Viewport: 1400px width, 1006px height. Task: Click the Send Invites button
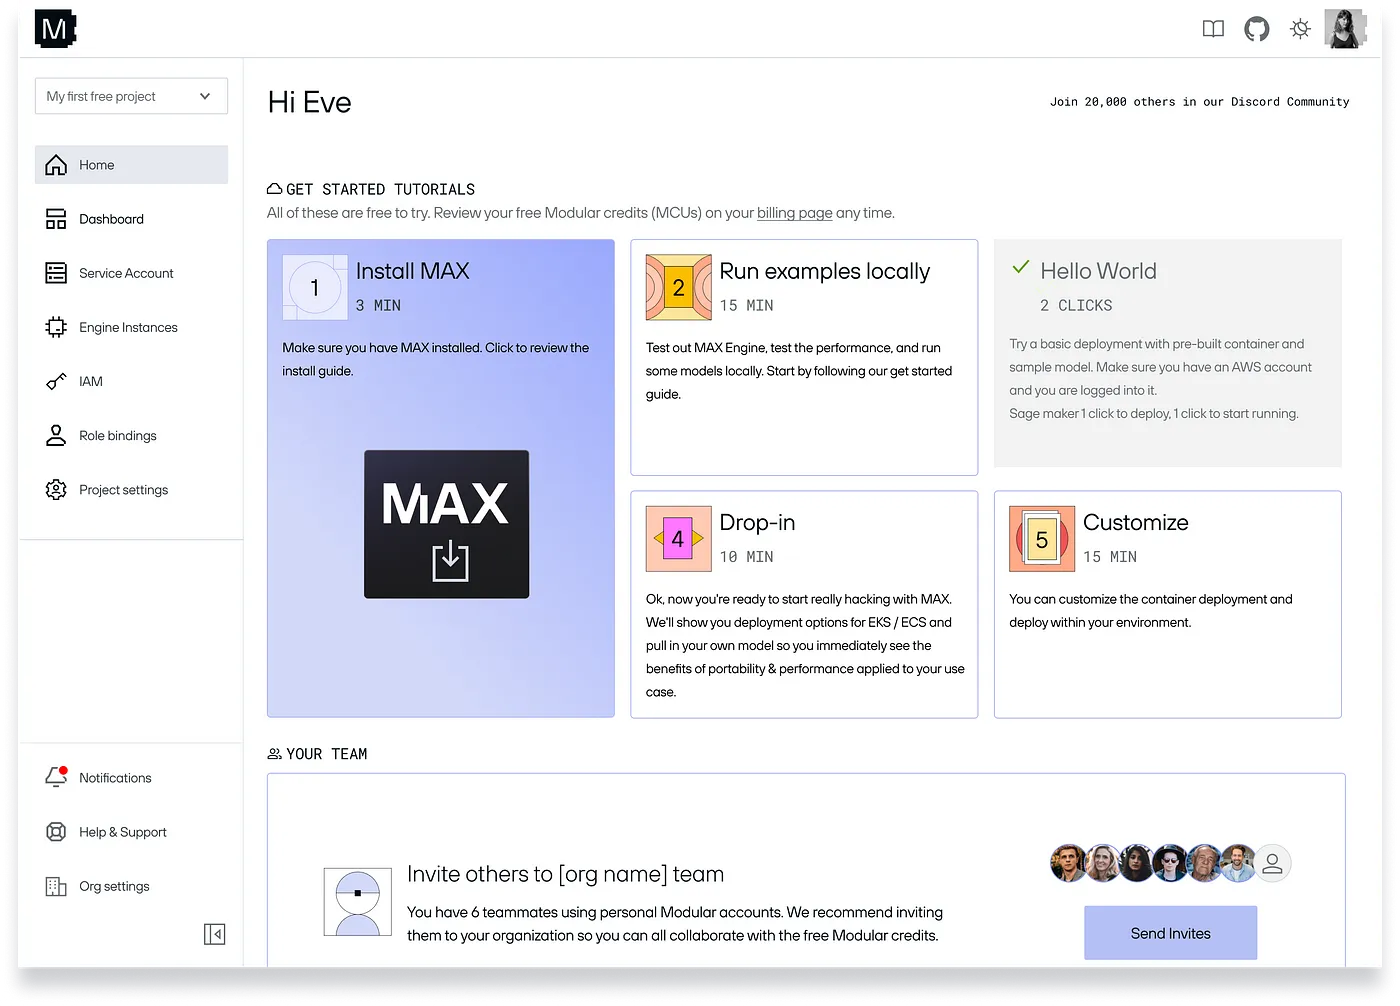point(1171,933)
